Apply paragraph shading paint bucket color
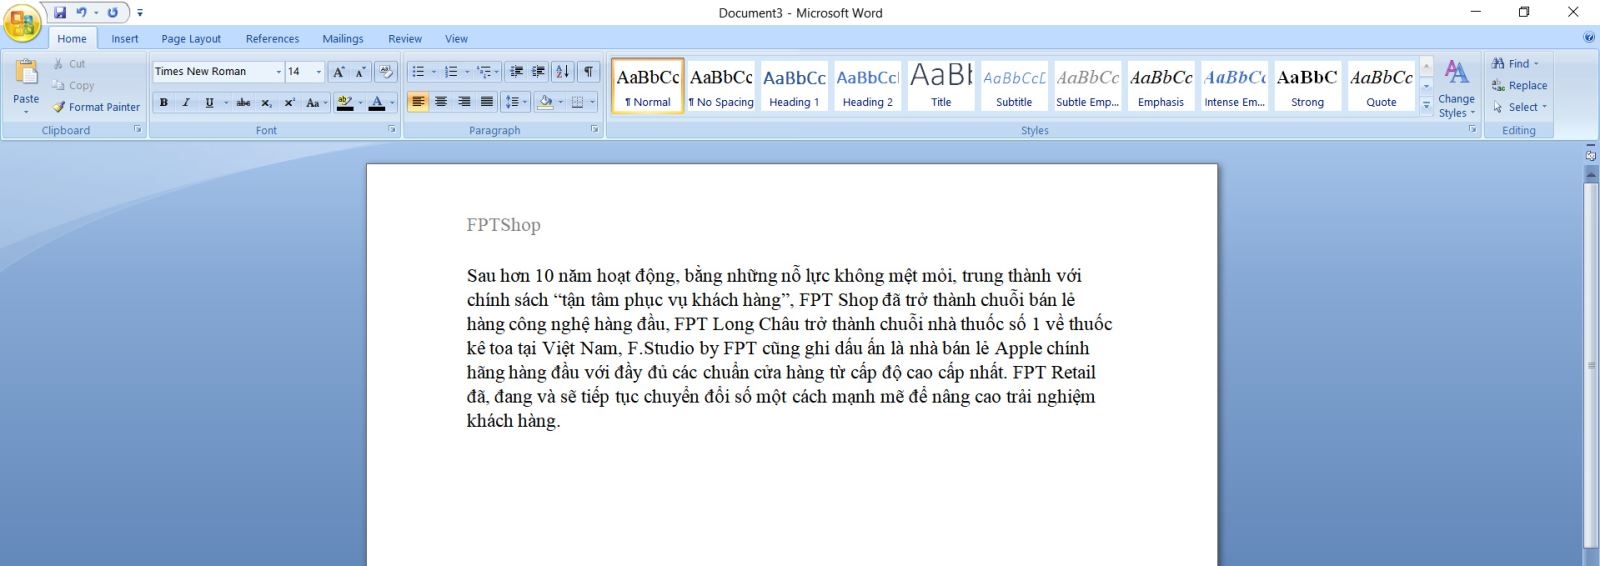The width and height of the screenshot is (1600, 566). (545, 102)
